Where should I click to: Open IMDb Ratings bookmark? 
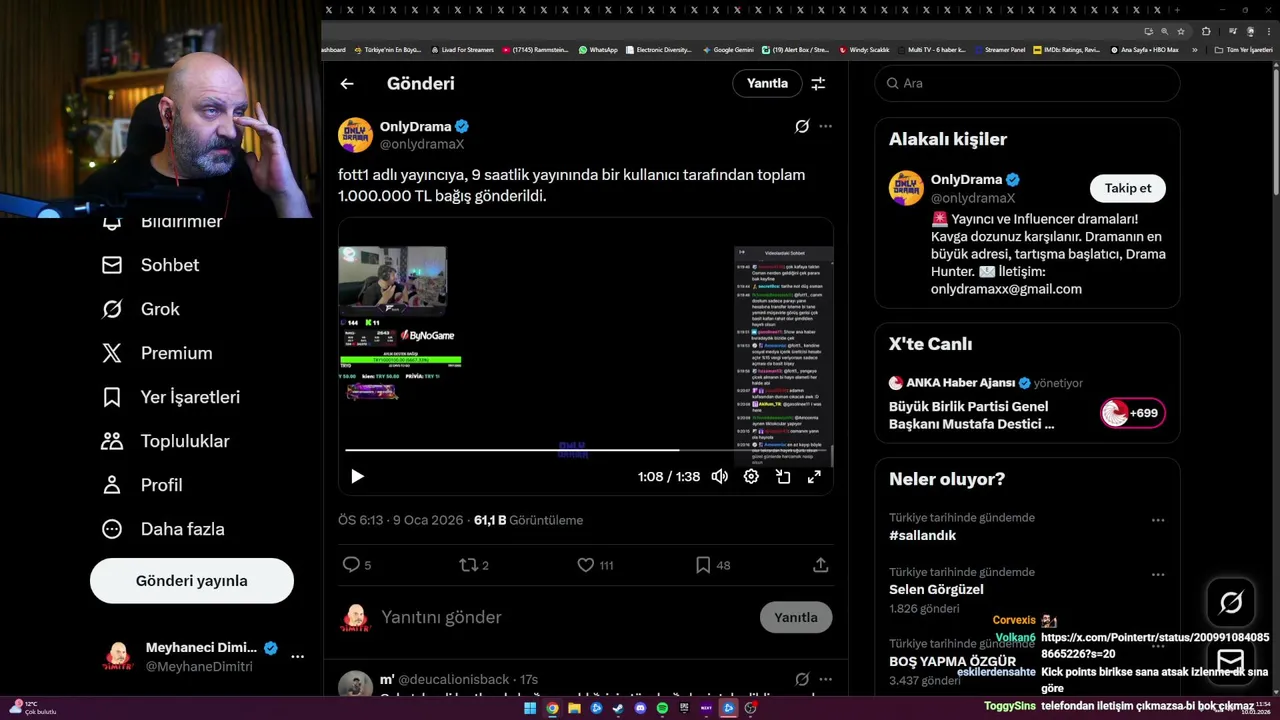pos(1067,49)
